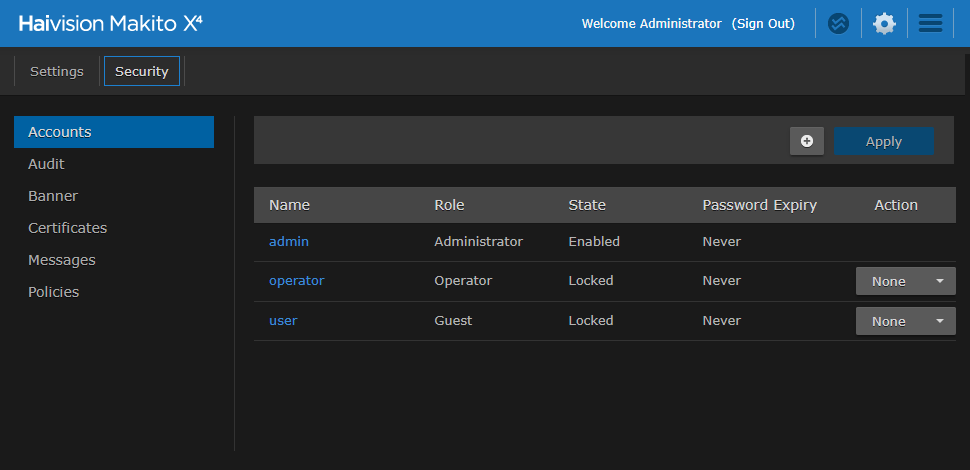Open the operator account details
The image size is (970, 470).
[296, 281]
